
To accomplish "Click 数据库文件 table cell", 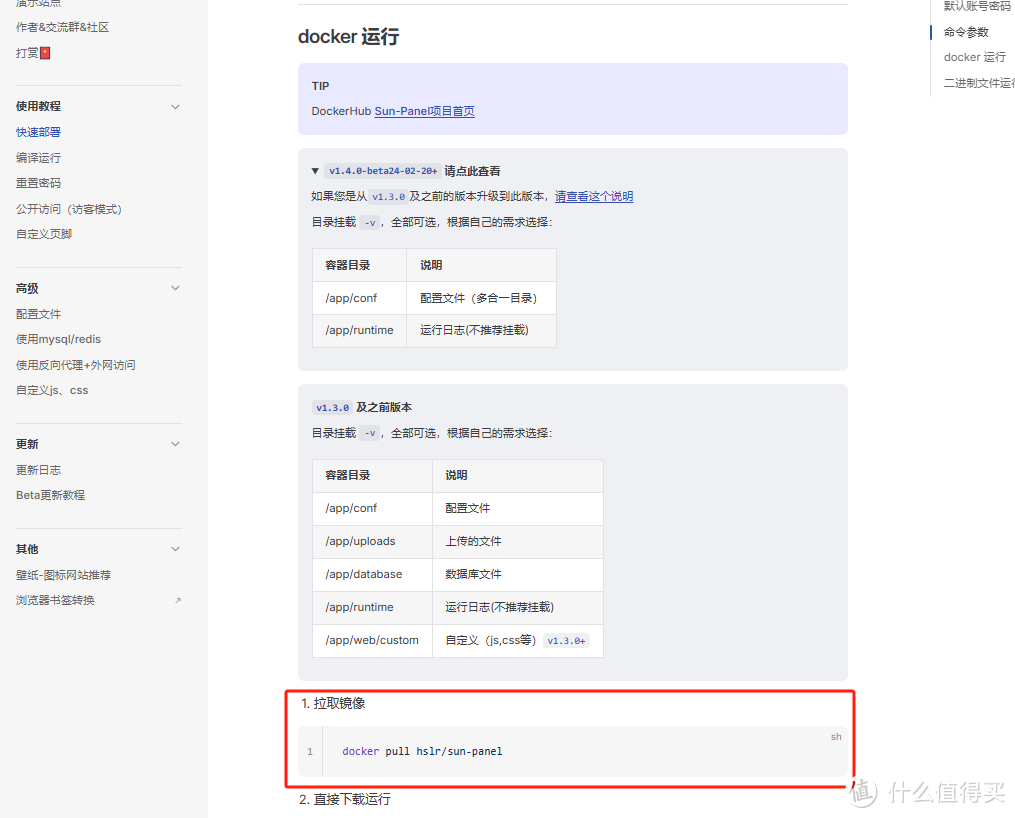I will tap(518, 575).
